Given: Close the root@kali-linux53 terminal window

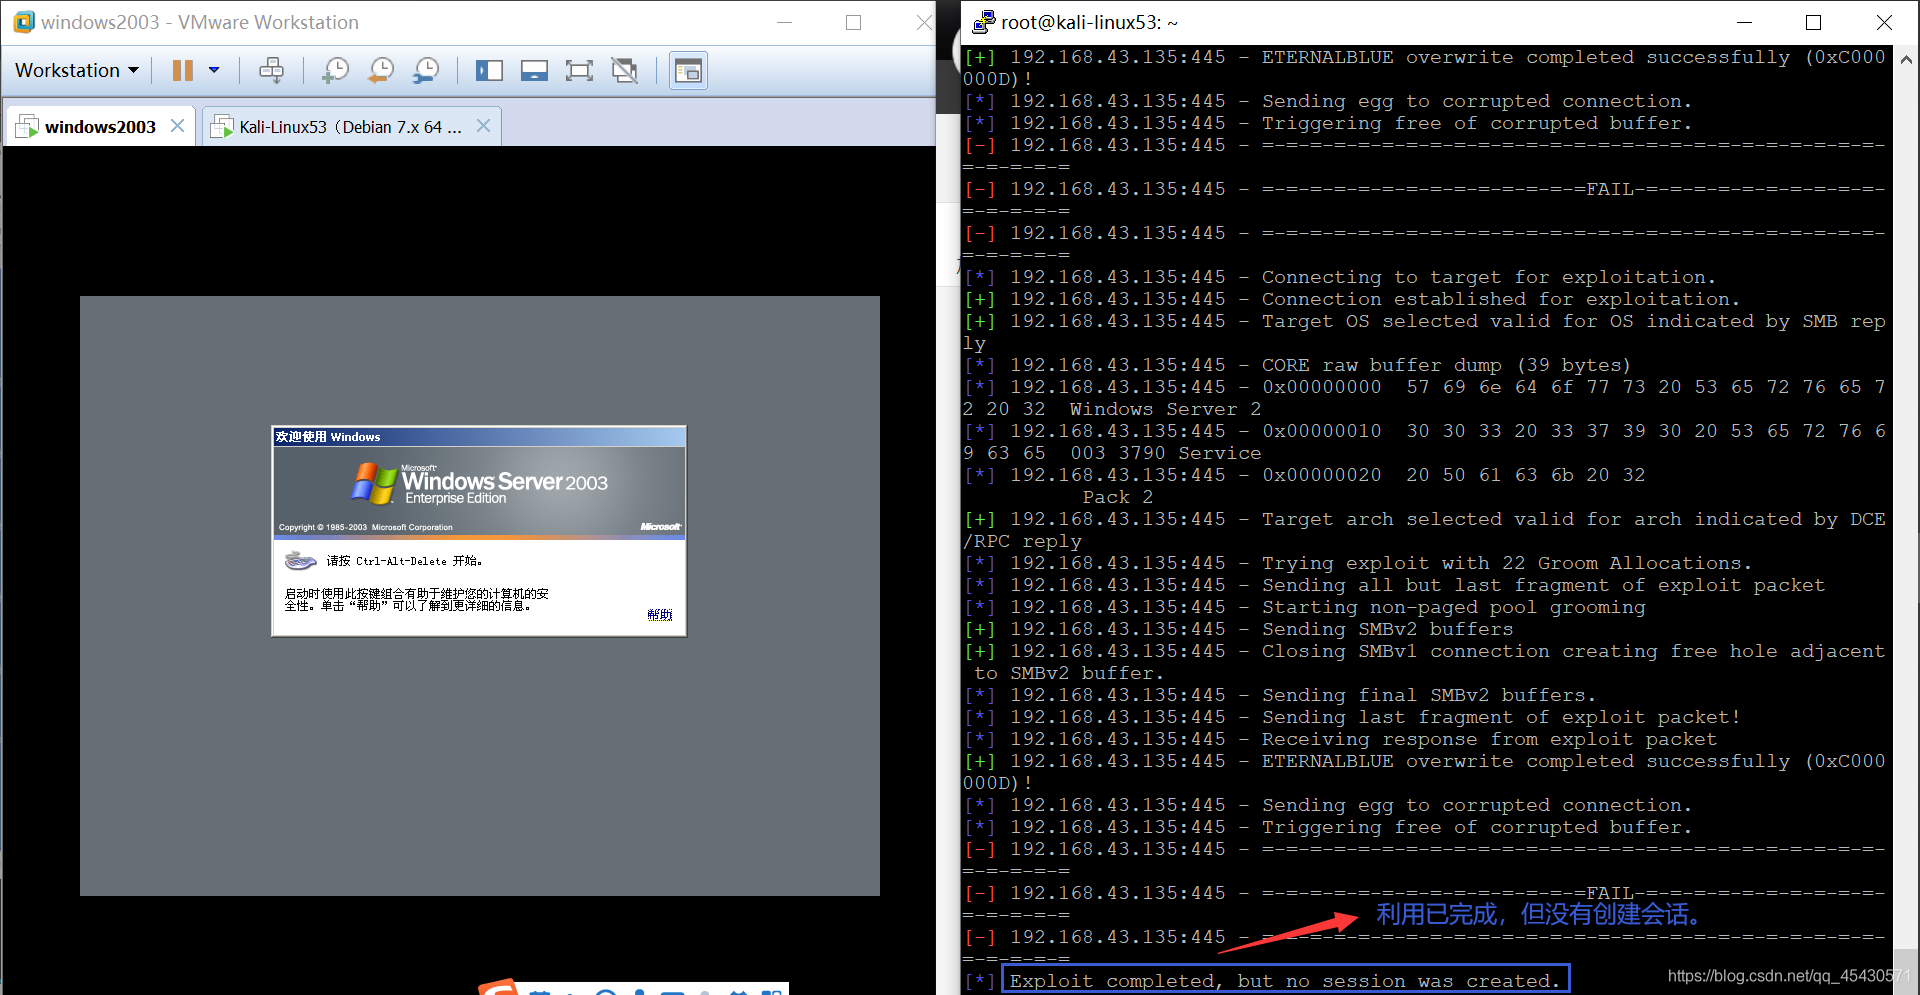Looking at the screenshot, I should pyautogui.click(x=1884, y=22).
